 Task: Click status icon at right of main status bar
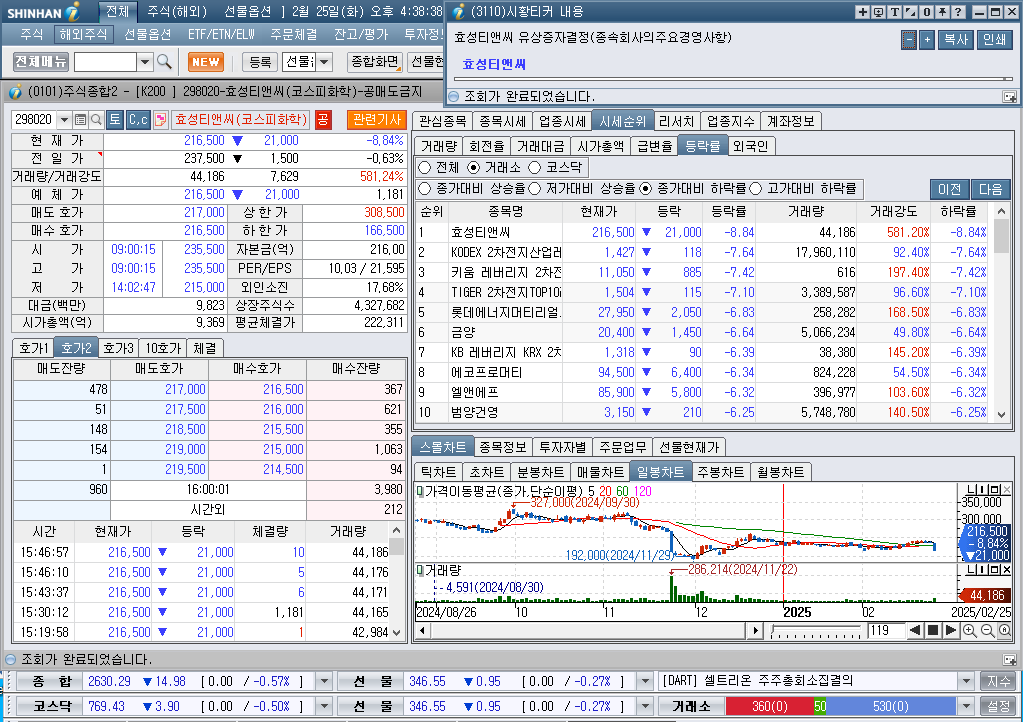click(x=1009, y=660)
